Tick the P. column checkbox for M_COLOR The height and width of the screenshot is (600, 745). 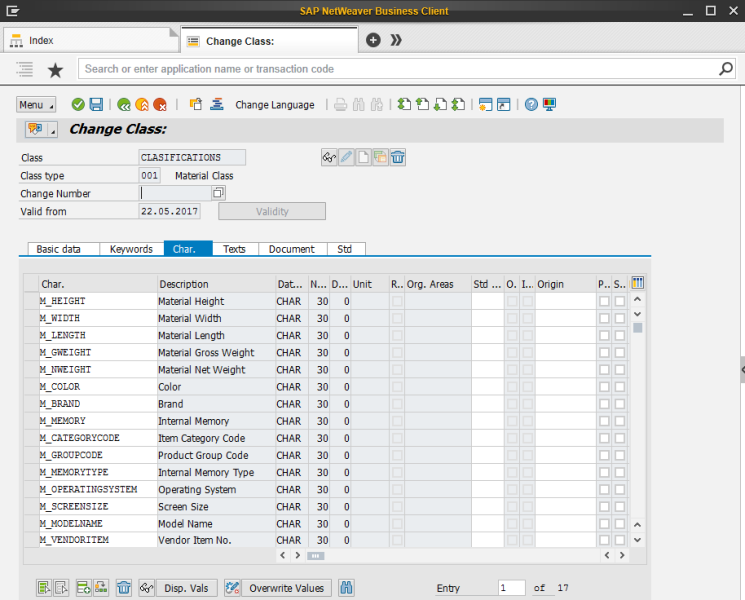coord(603,386)
